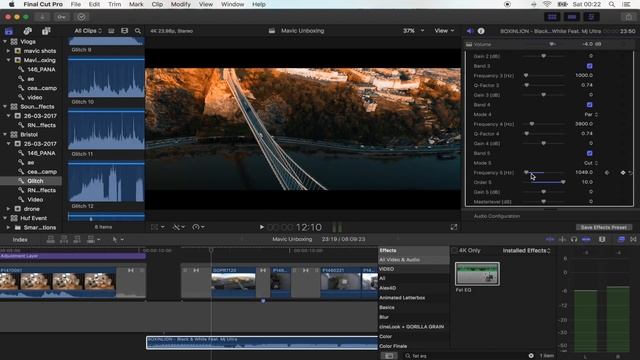Click the viewer fullscreen expand icon
The width and height of the screenshot is (640, 360).
coord(454,227)
